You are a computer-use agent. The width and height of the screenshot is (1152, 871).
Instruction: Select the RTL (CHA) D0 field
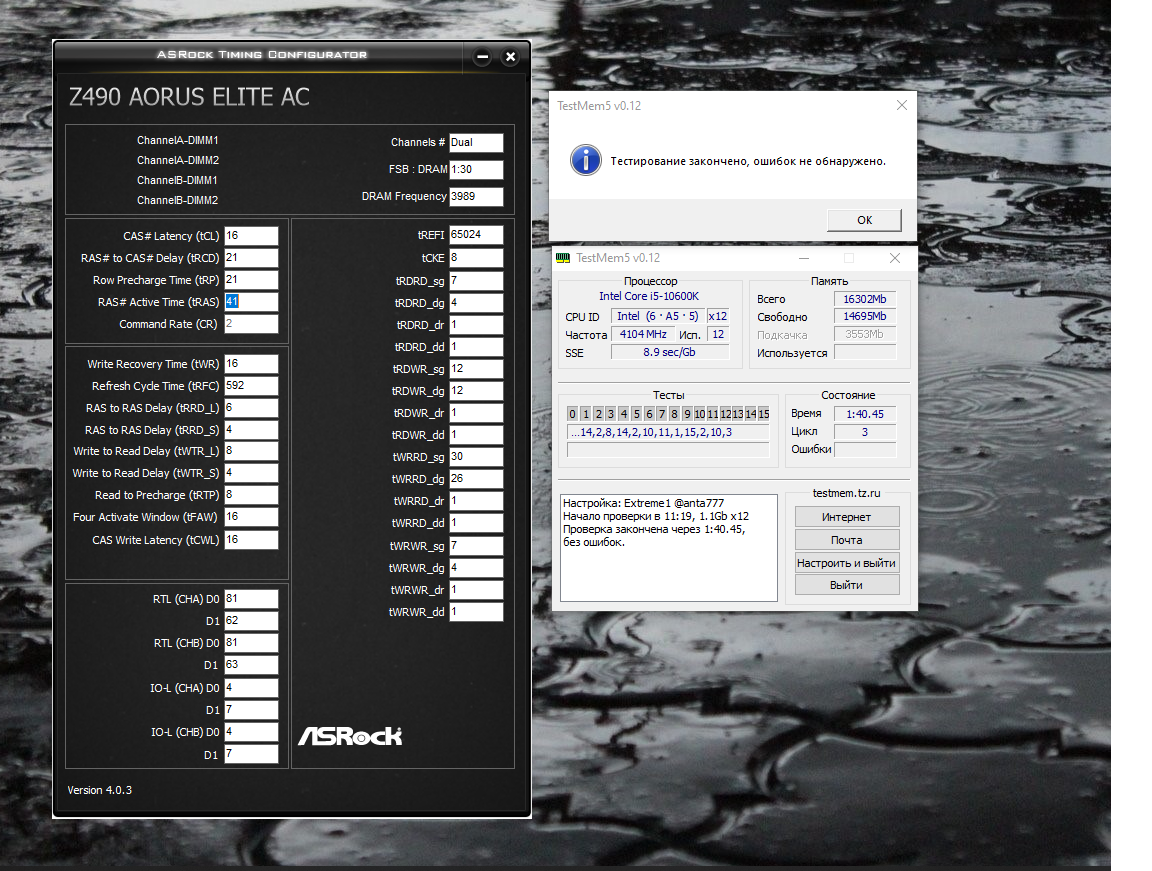tap(251, 599)
